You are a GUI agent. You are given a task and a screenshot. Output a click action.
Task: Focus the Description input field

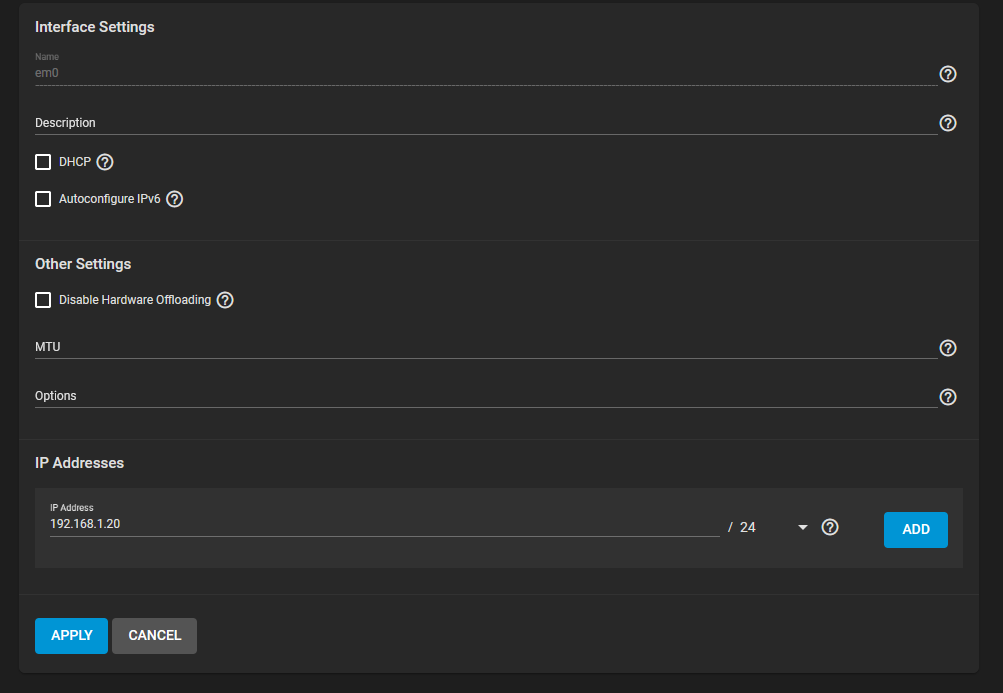(x=486, y=123)
